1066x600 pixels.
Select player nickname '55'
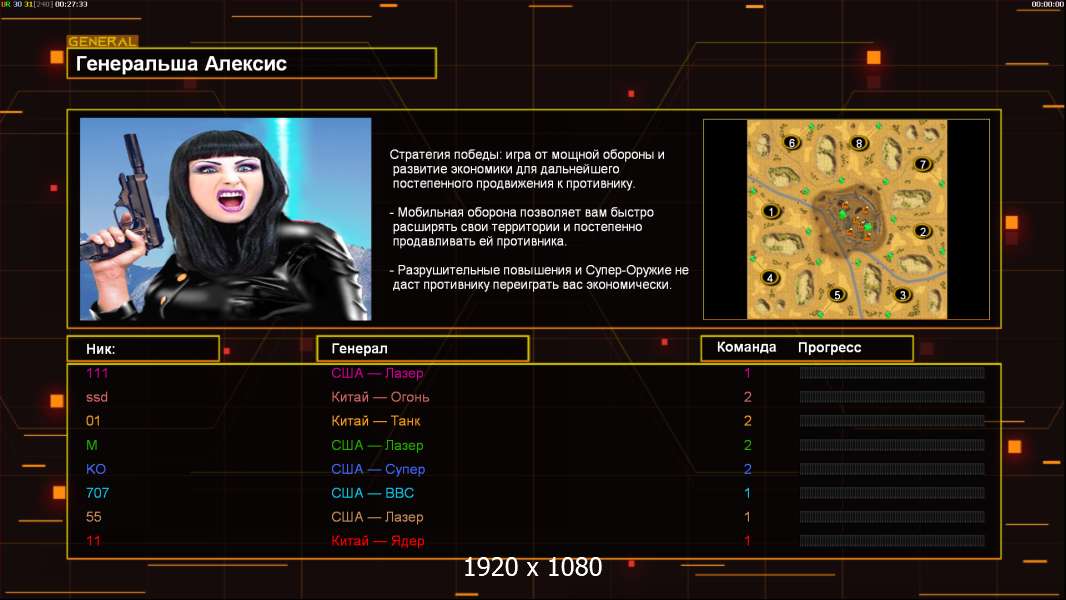click(94, 517)
